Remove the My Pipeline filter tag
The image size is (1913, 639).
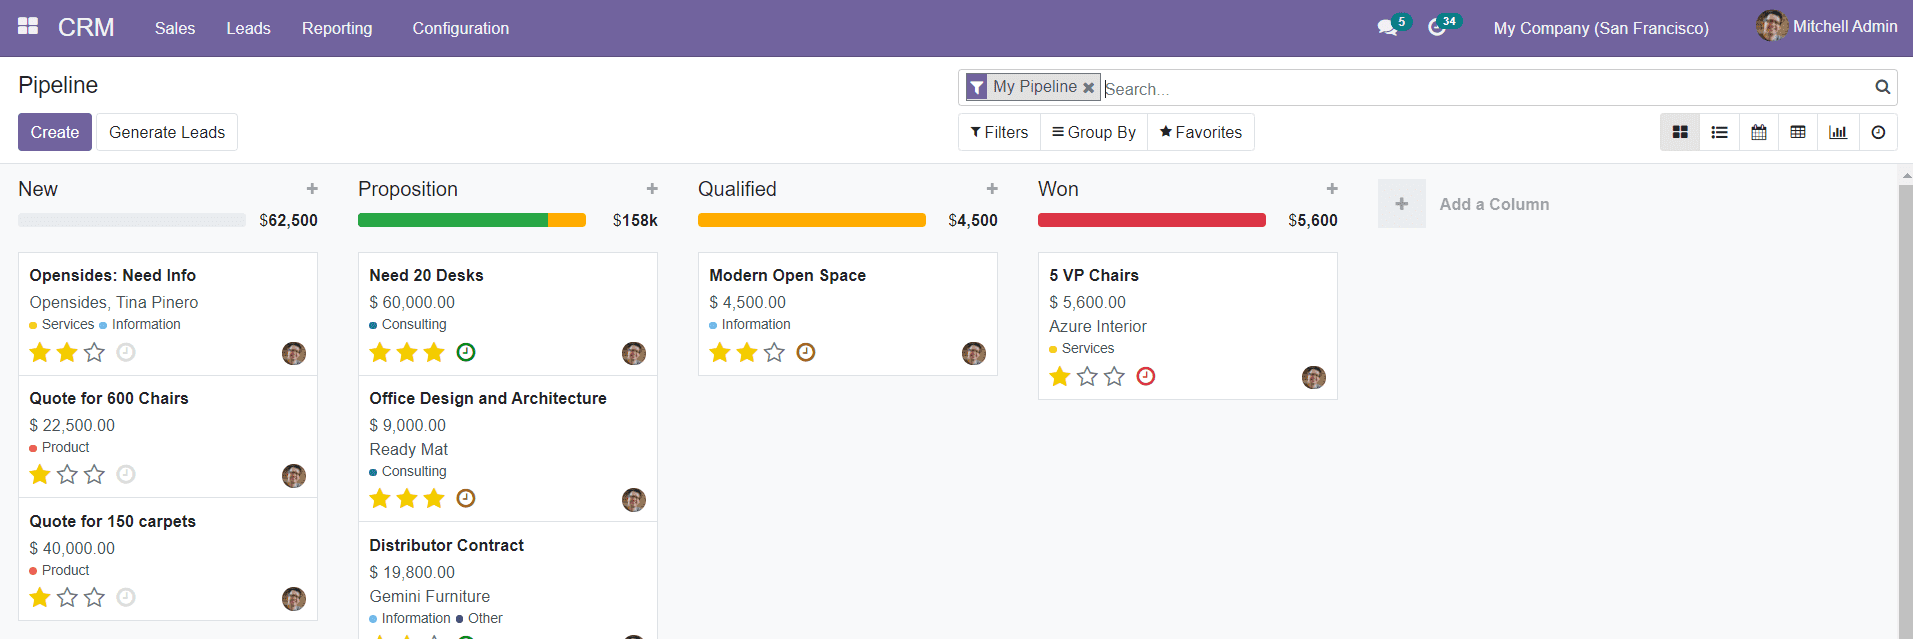[1088, 88]
